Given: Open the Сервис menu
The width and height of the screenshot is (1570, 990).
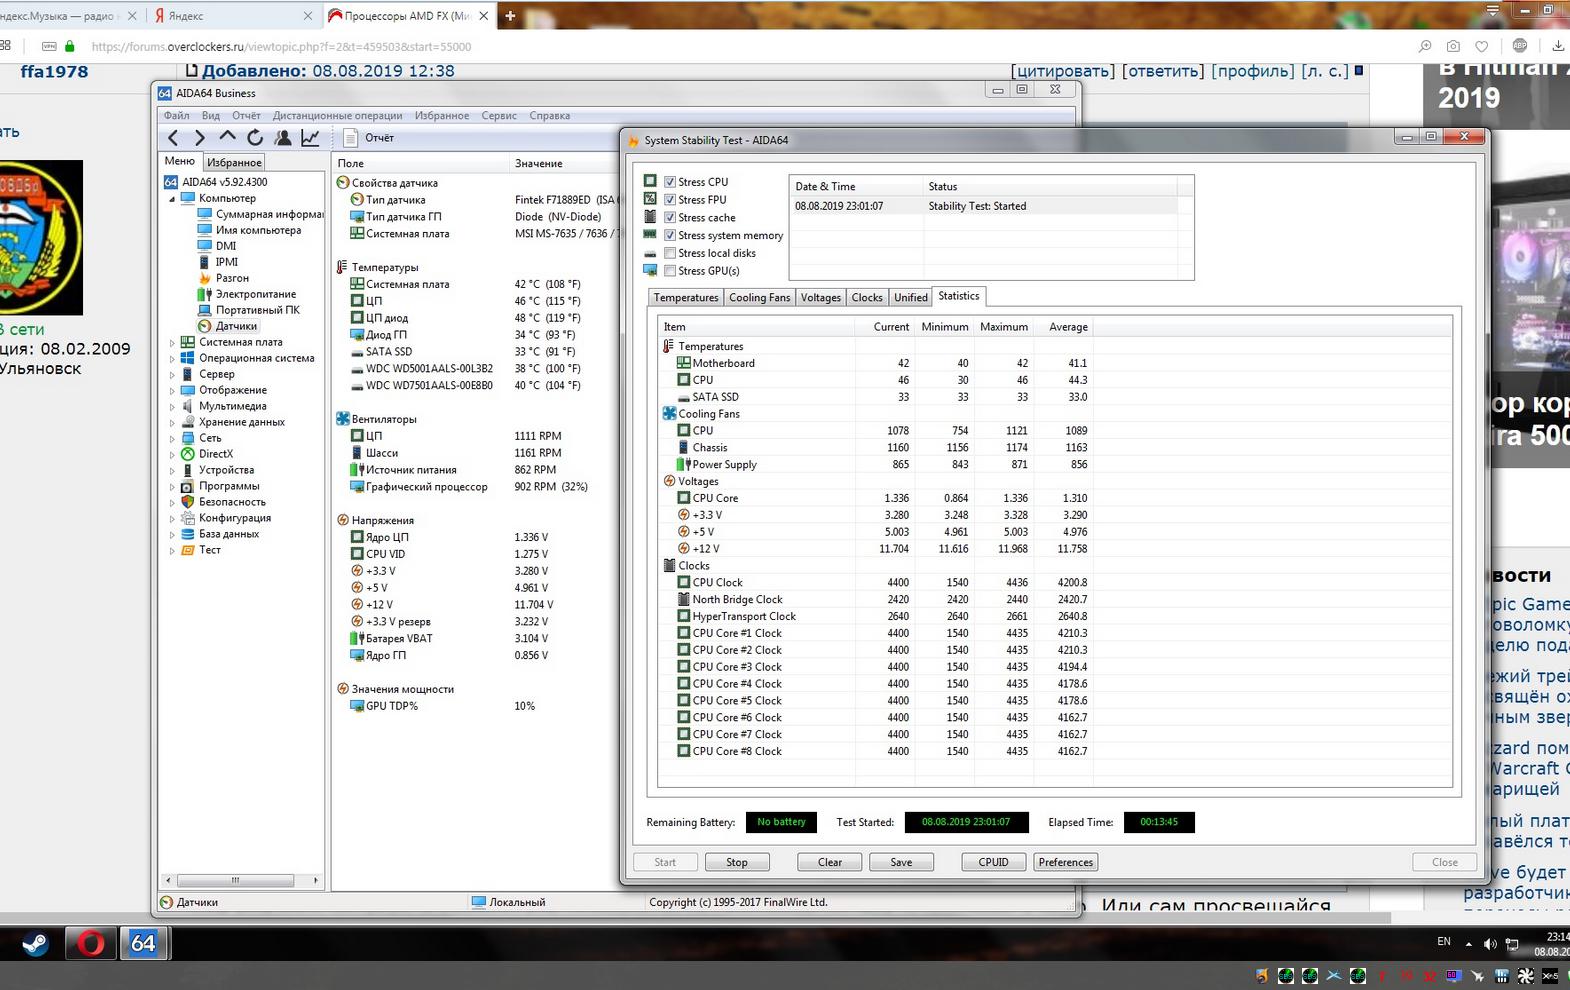Looking at the screenshot, I should (x=498, y=116).
